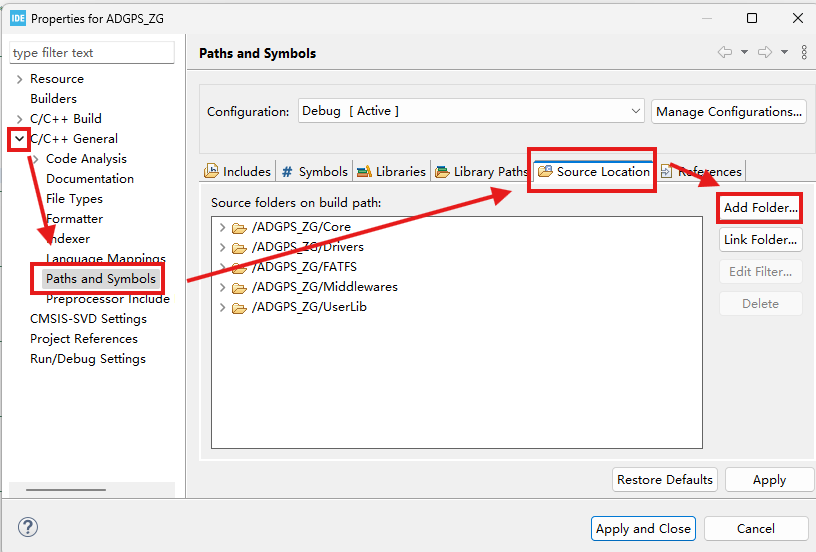Viewport: 816px width, 552px height.
Task: Open the three-dot view menu icon
Action: coord(804,52)
